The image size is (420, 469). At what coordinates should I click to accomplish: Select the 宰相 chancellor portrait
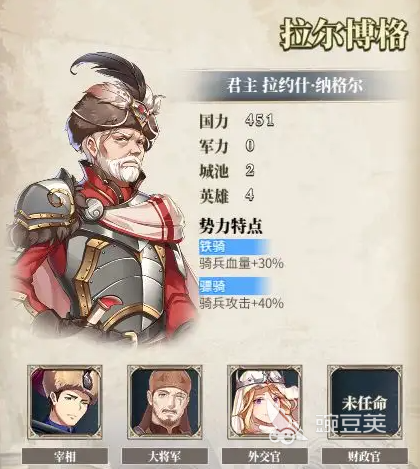[65, 402]
